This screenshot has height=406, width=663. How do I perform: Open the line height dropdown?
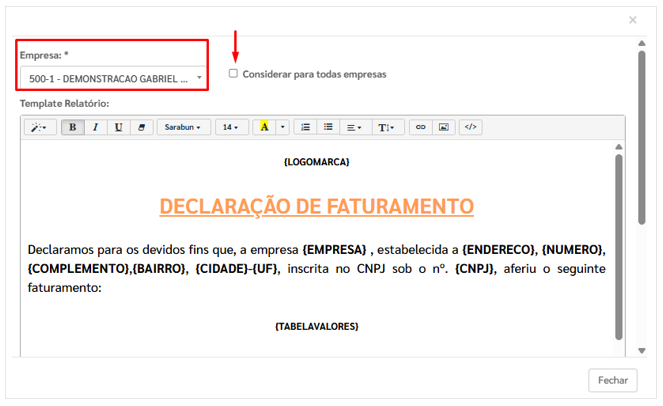[x=386, y=128]
